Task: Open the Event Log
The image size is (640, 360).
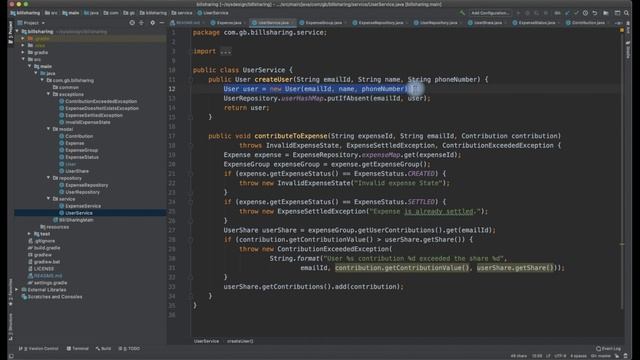Action: [x=608, y=349]
